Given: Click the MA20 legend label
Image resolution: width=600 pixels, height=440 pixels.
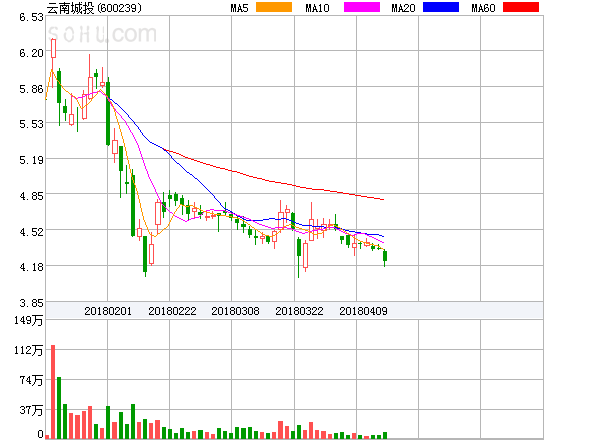Looking at the screenshot, I should click(403, 8).
